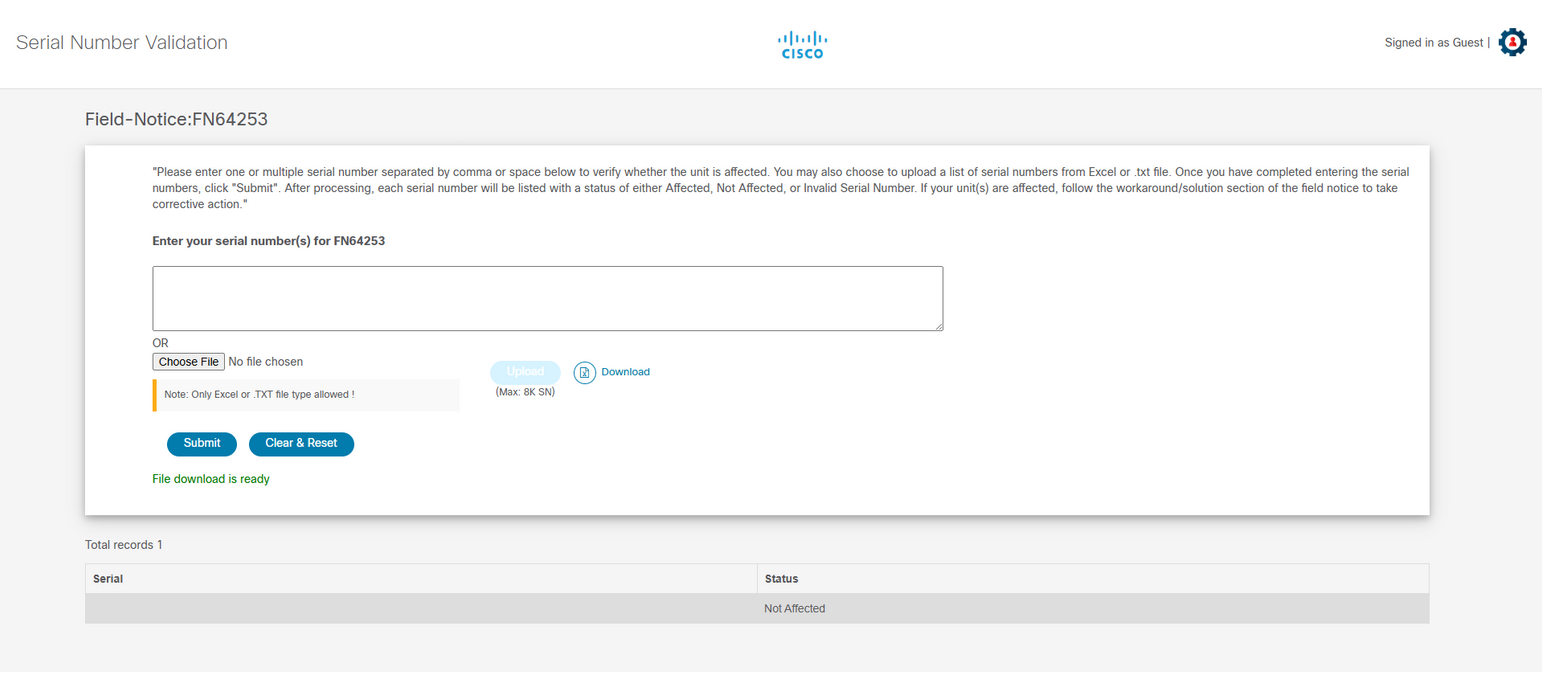Click the Upload button

525,372
